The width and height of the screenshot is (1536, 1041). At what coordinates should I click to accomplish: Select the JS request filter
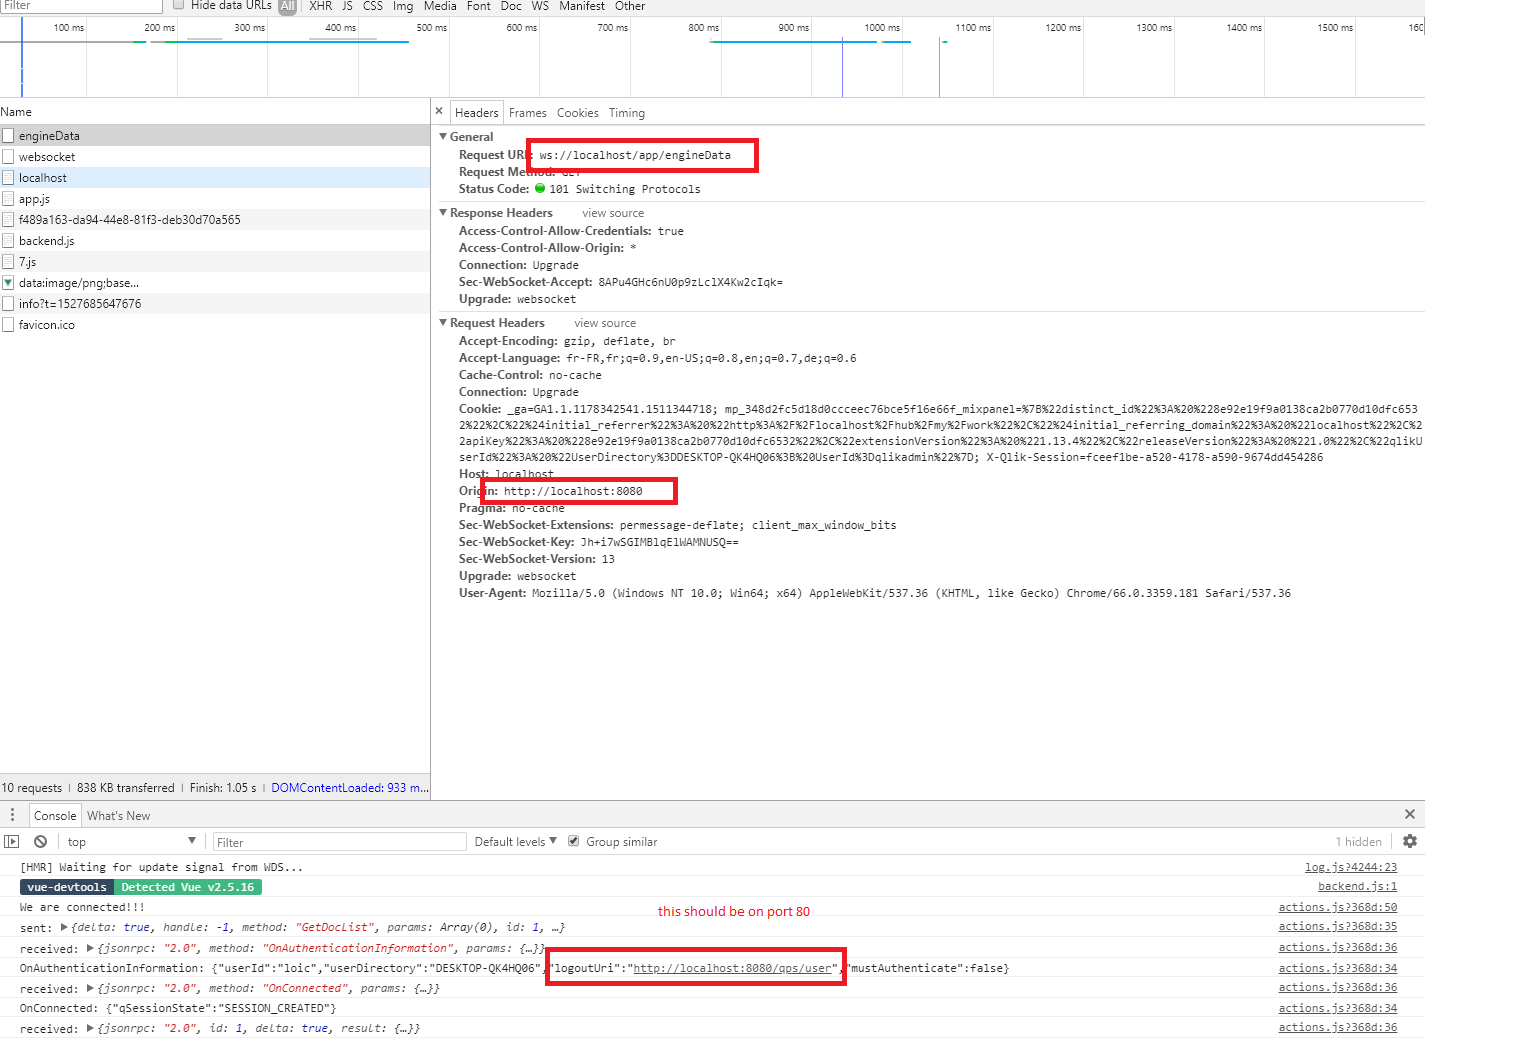point(347,7)
